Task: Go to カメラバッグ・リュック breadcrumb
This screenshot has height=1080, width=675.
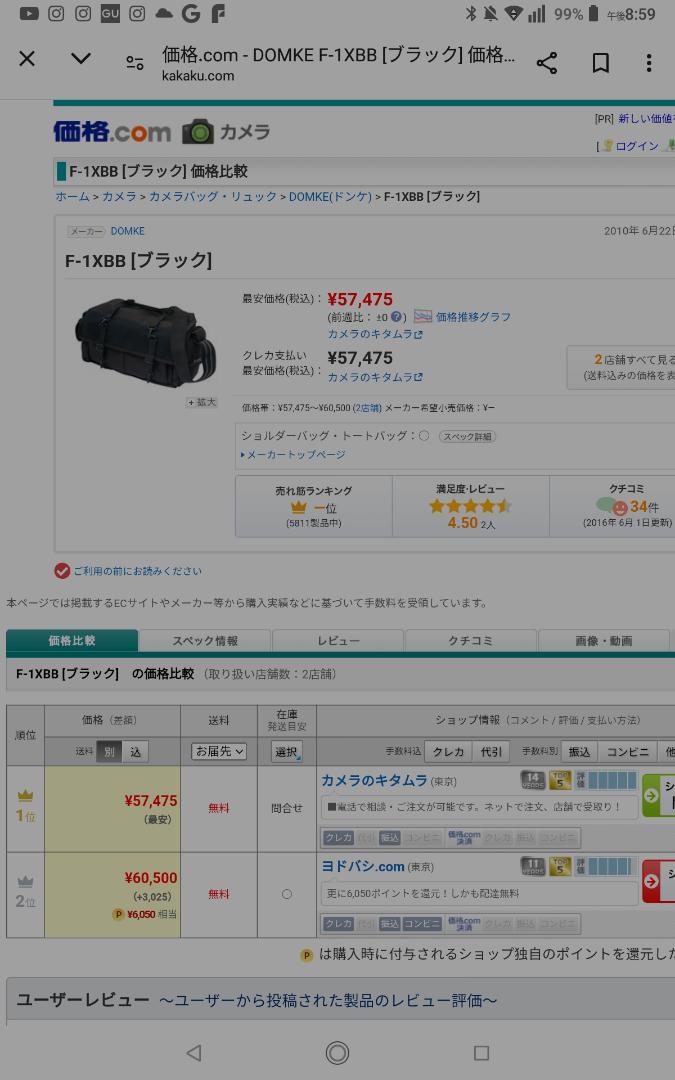Action: coord(213,197)
